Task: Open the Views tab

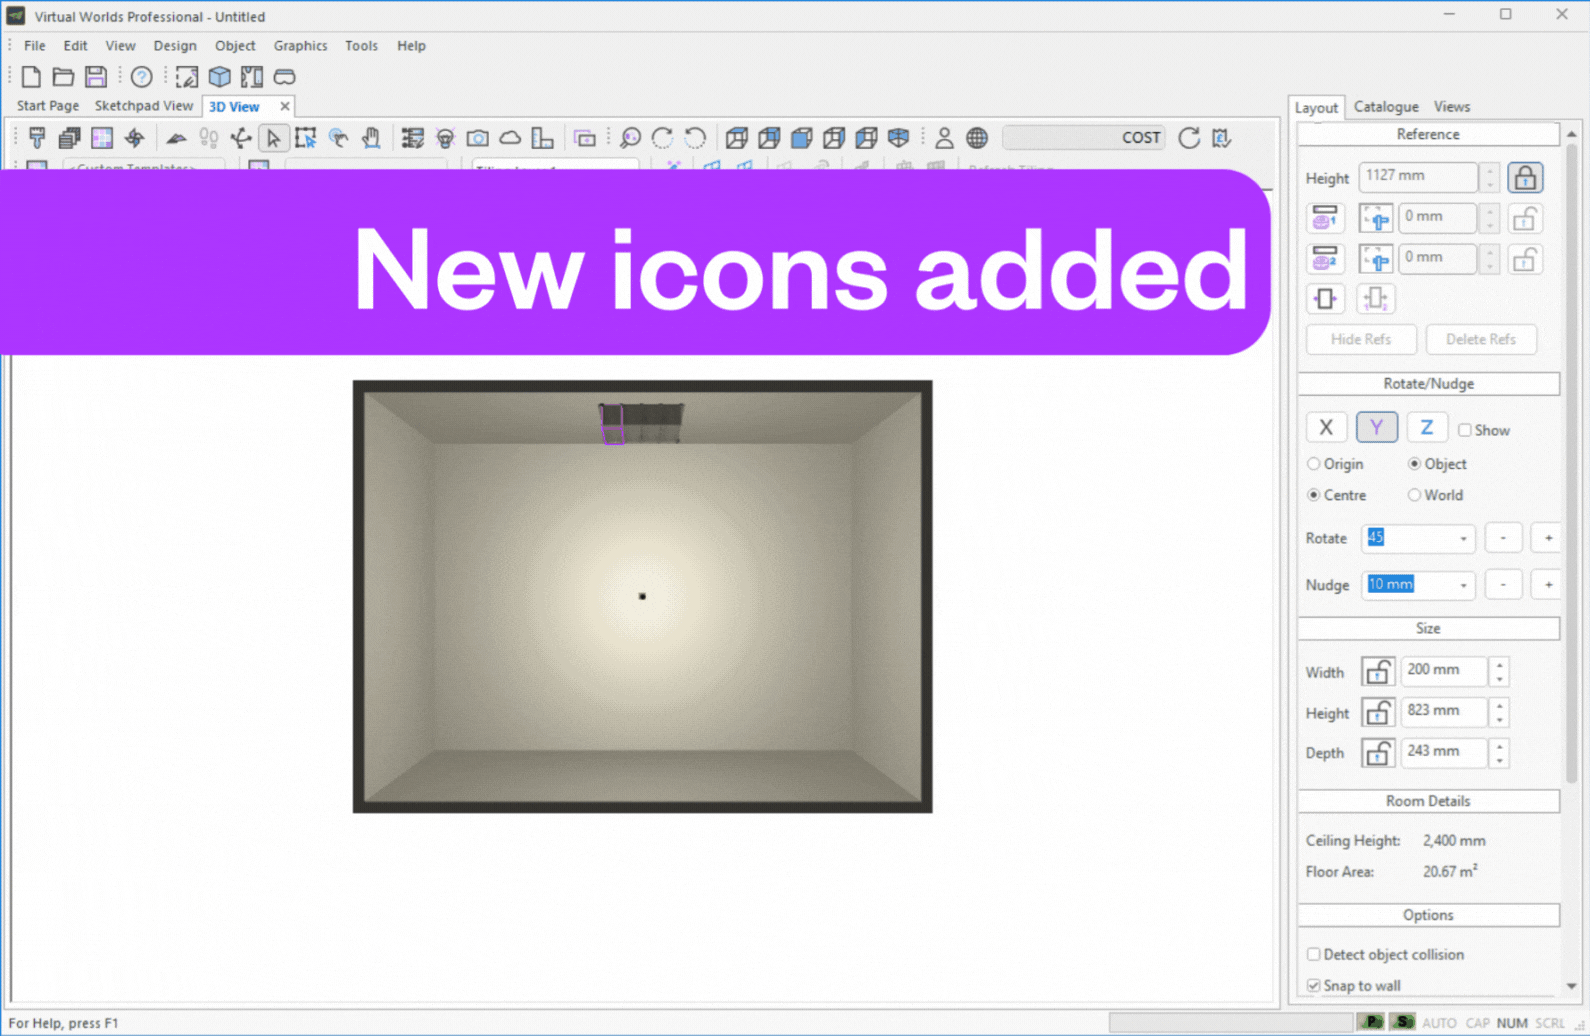Action: coord(1452,107)
